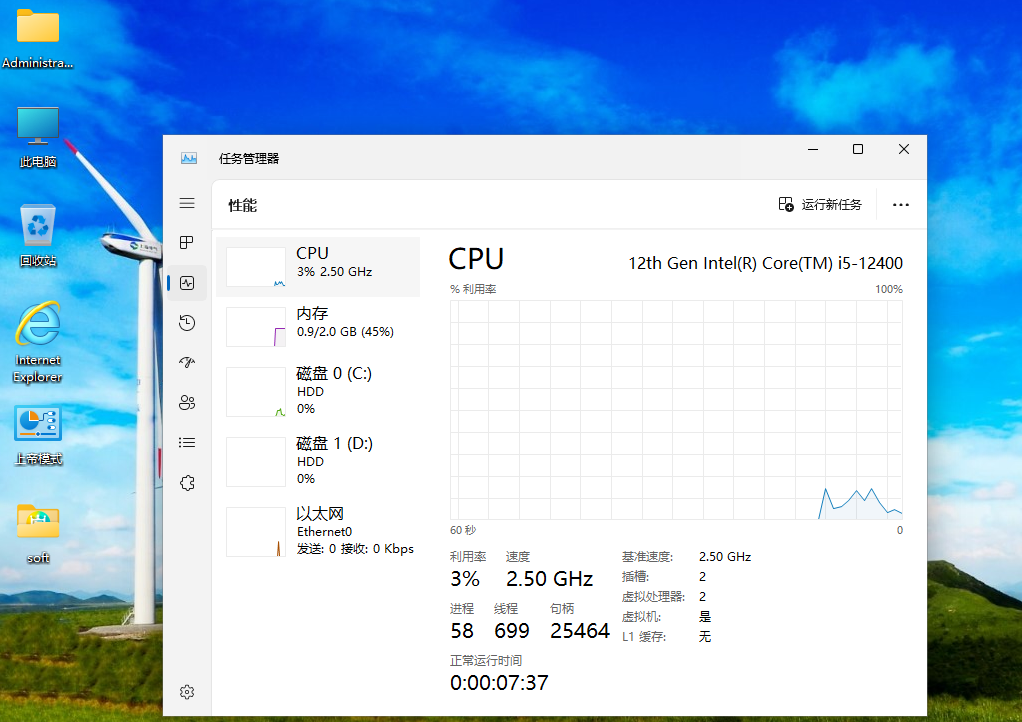
Task: Open the hamburger navigation menu
Action: pyautogui.click(x=187, y=203)
